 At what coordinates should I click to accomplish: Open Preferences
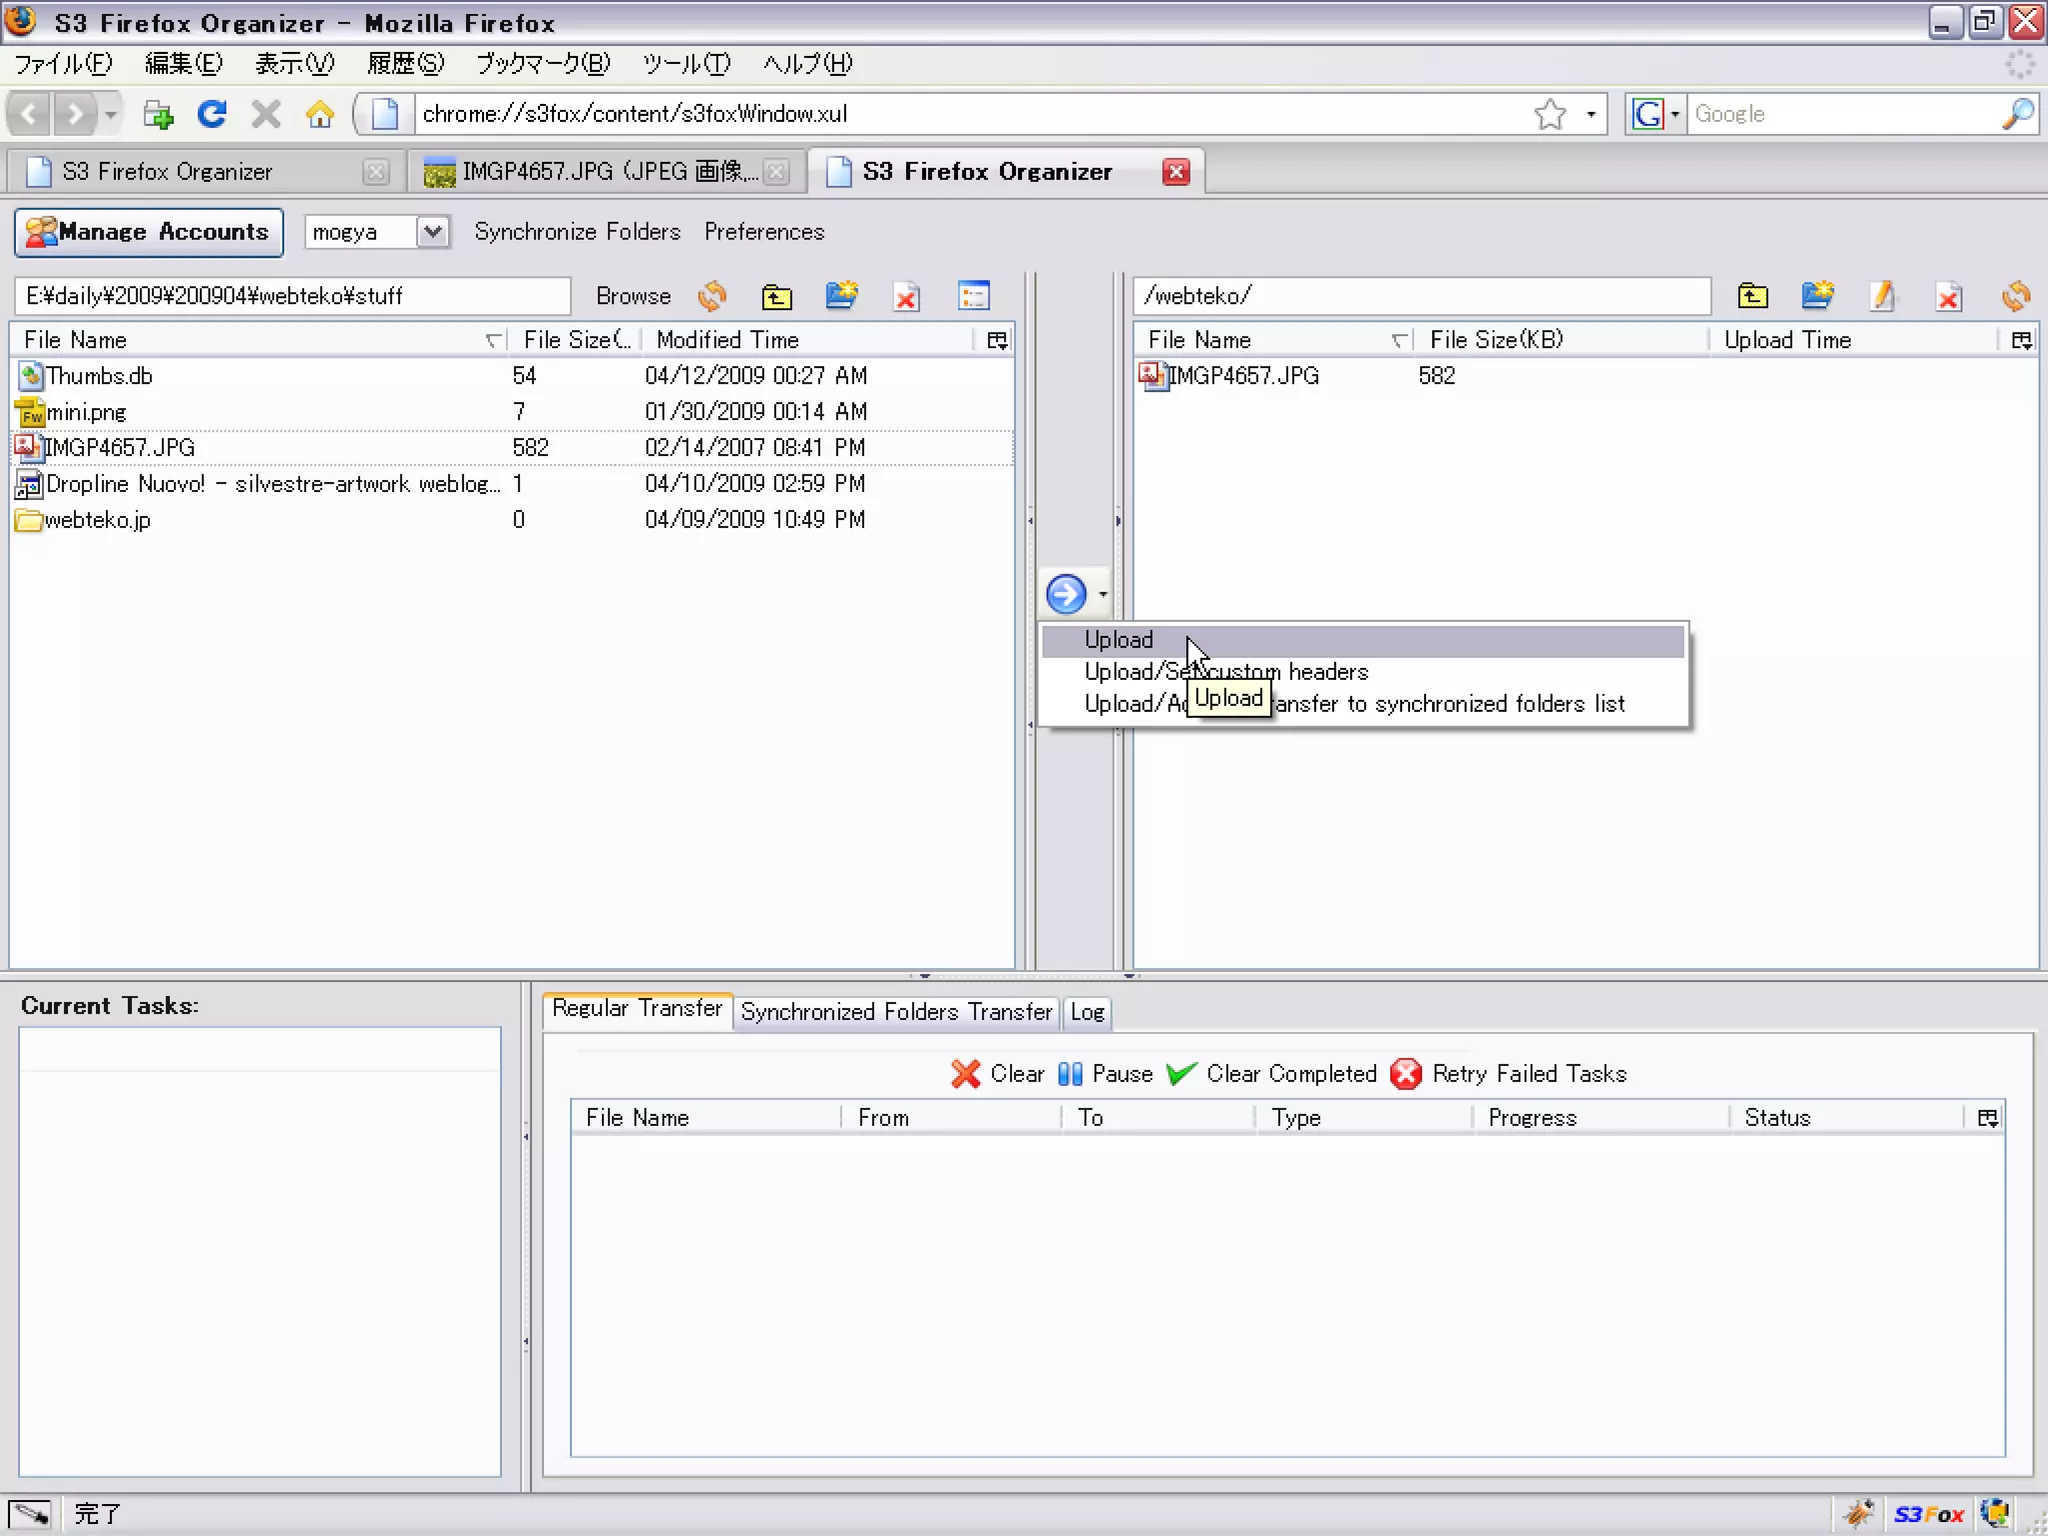[x=764, y=232]
